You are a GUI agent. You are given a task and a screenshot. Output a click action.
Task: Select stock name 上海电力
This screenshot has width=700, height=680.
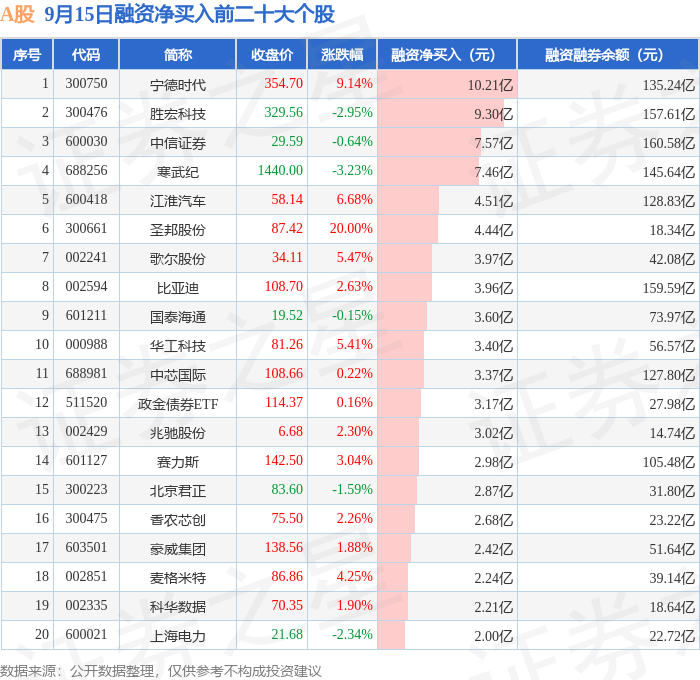(x=178, y=636)
